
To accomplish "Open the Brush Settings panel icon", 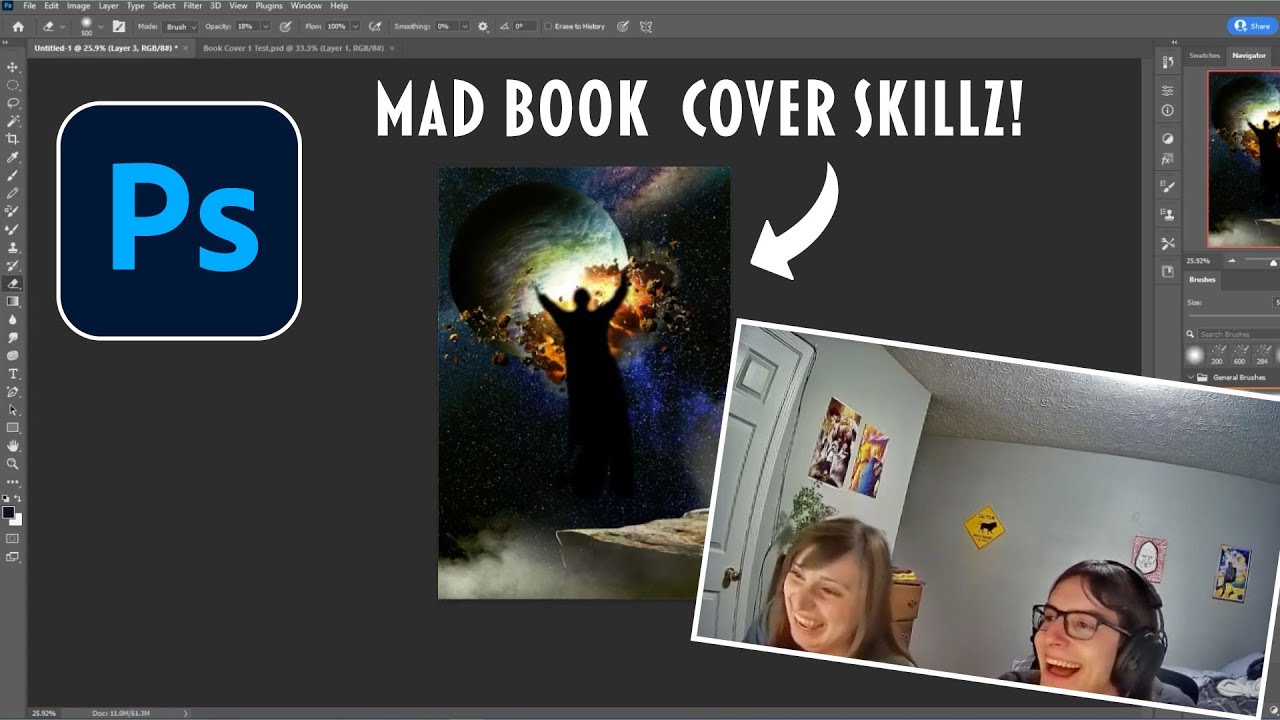I will (1167, 186).
